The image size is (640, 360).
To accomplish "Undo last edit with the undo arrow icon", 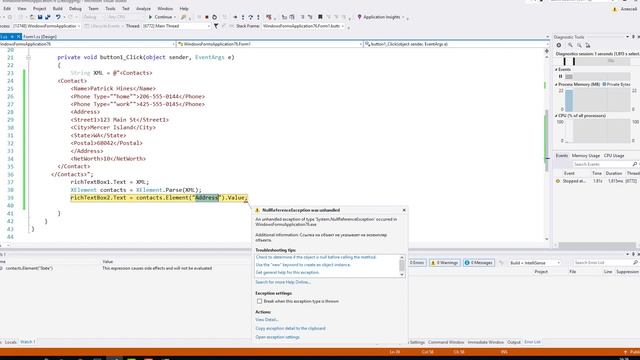I will tap(58, 17).
